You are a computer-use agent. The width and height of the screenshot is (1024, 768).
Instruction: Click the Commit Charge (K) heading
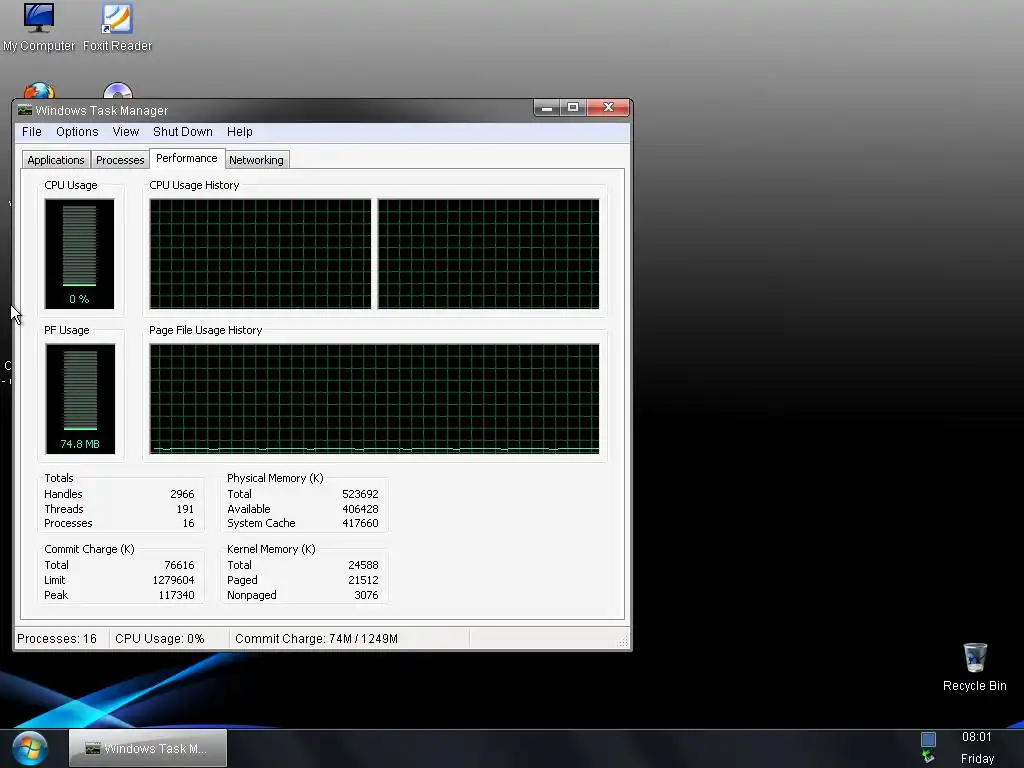89,549
